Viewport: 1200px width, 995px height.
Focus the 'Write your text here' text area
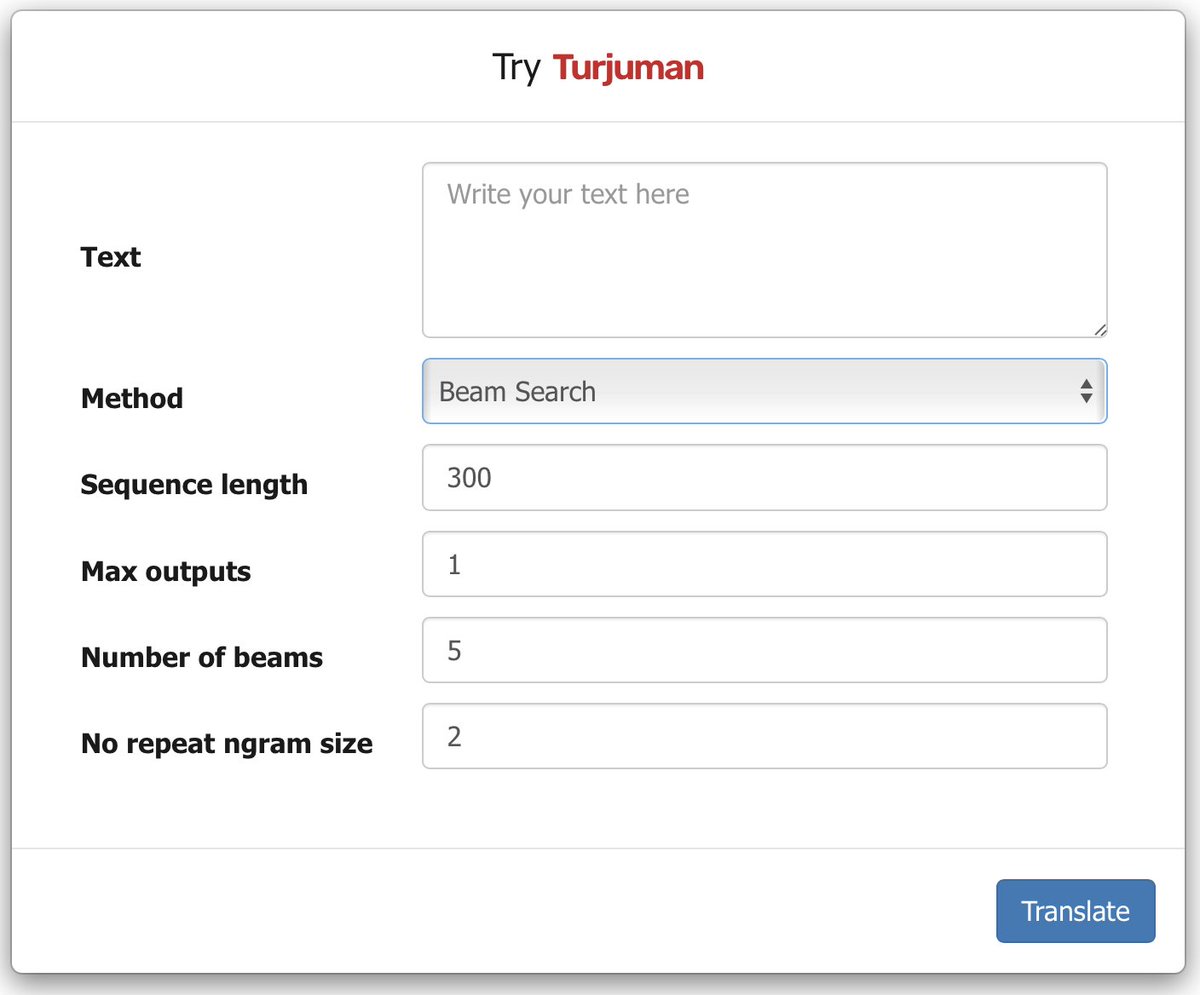tap(764, 250)
